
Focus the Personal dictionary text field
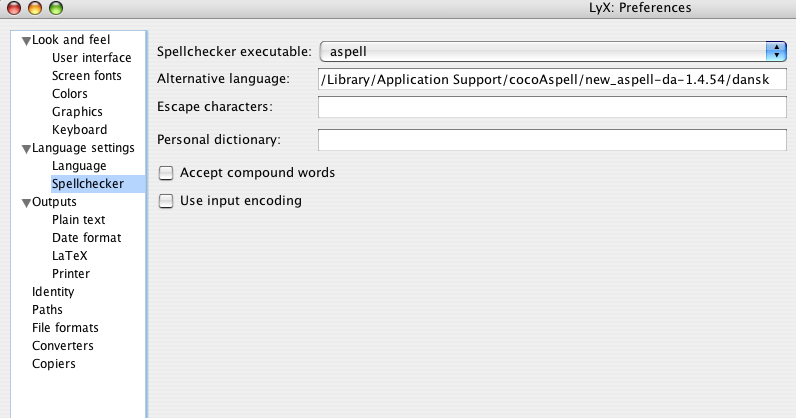(552, 140)
